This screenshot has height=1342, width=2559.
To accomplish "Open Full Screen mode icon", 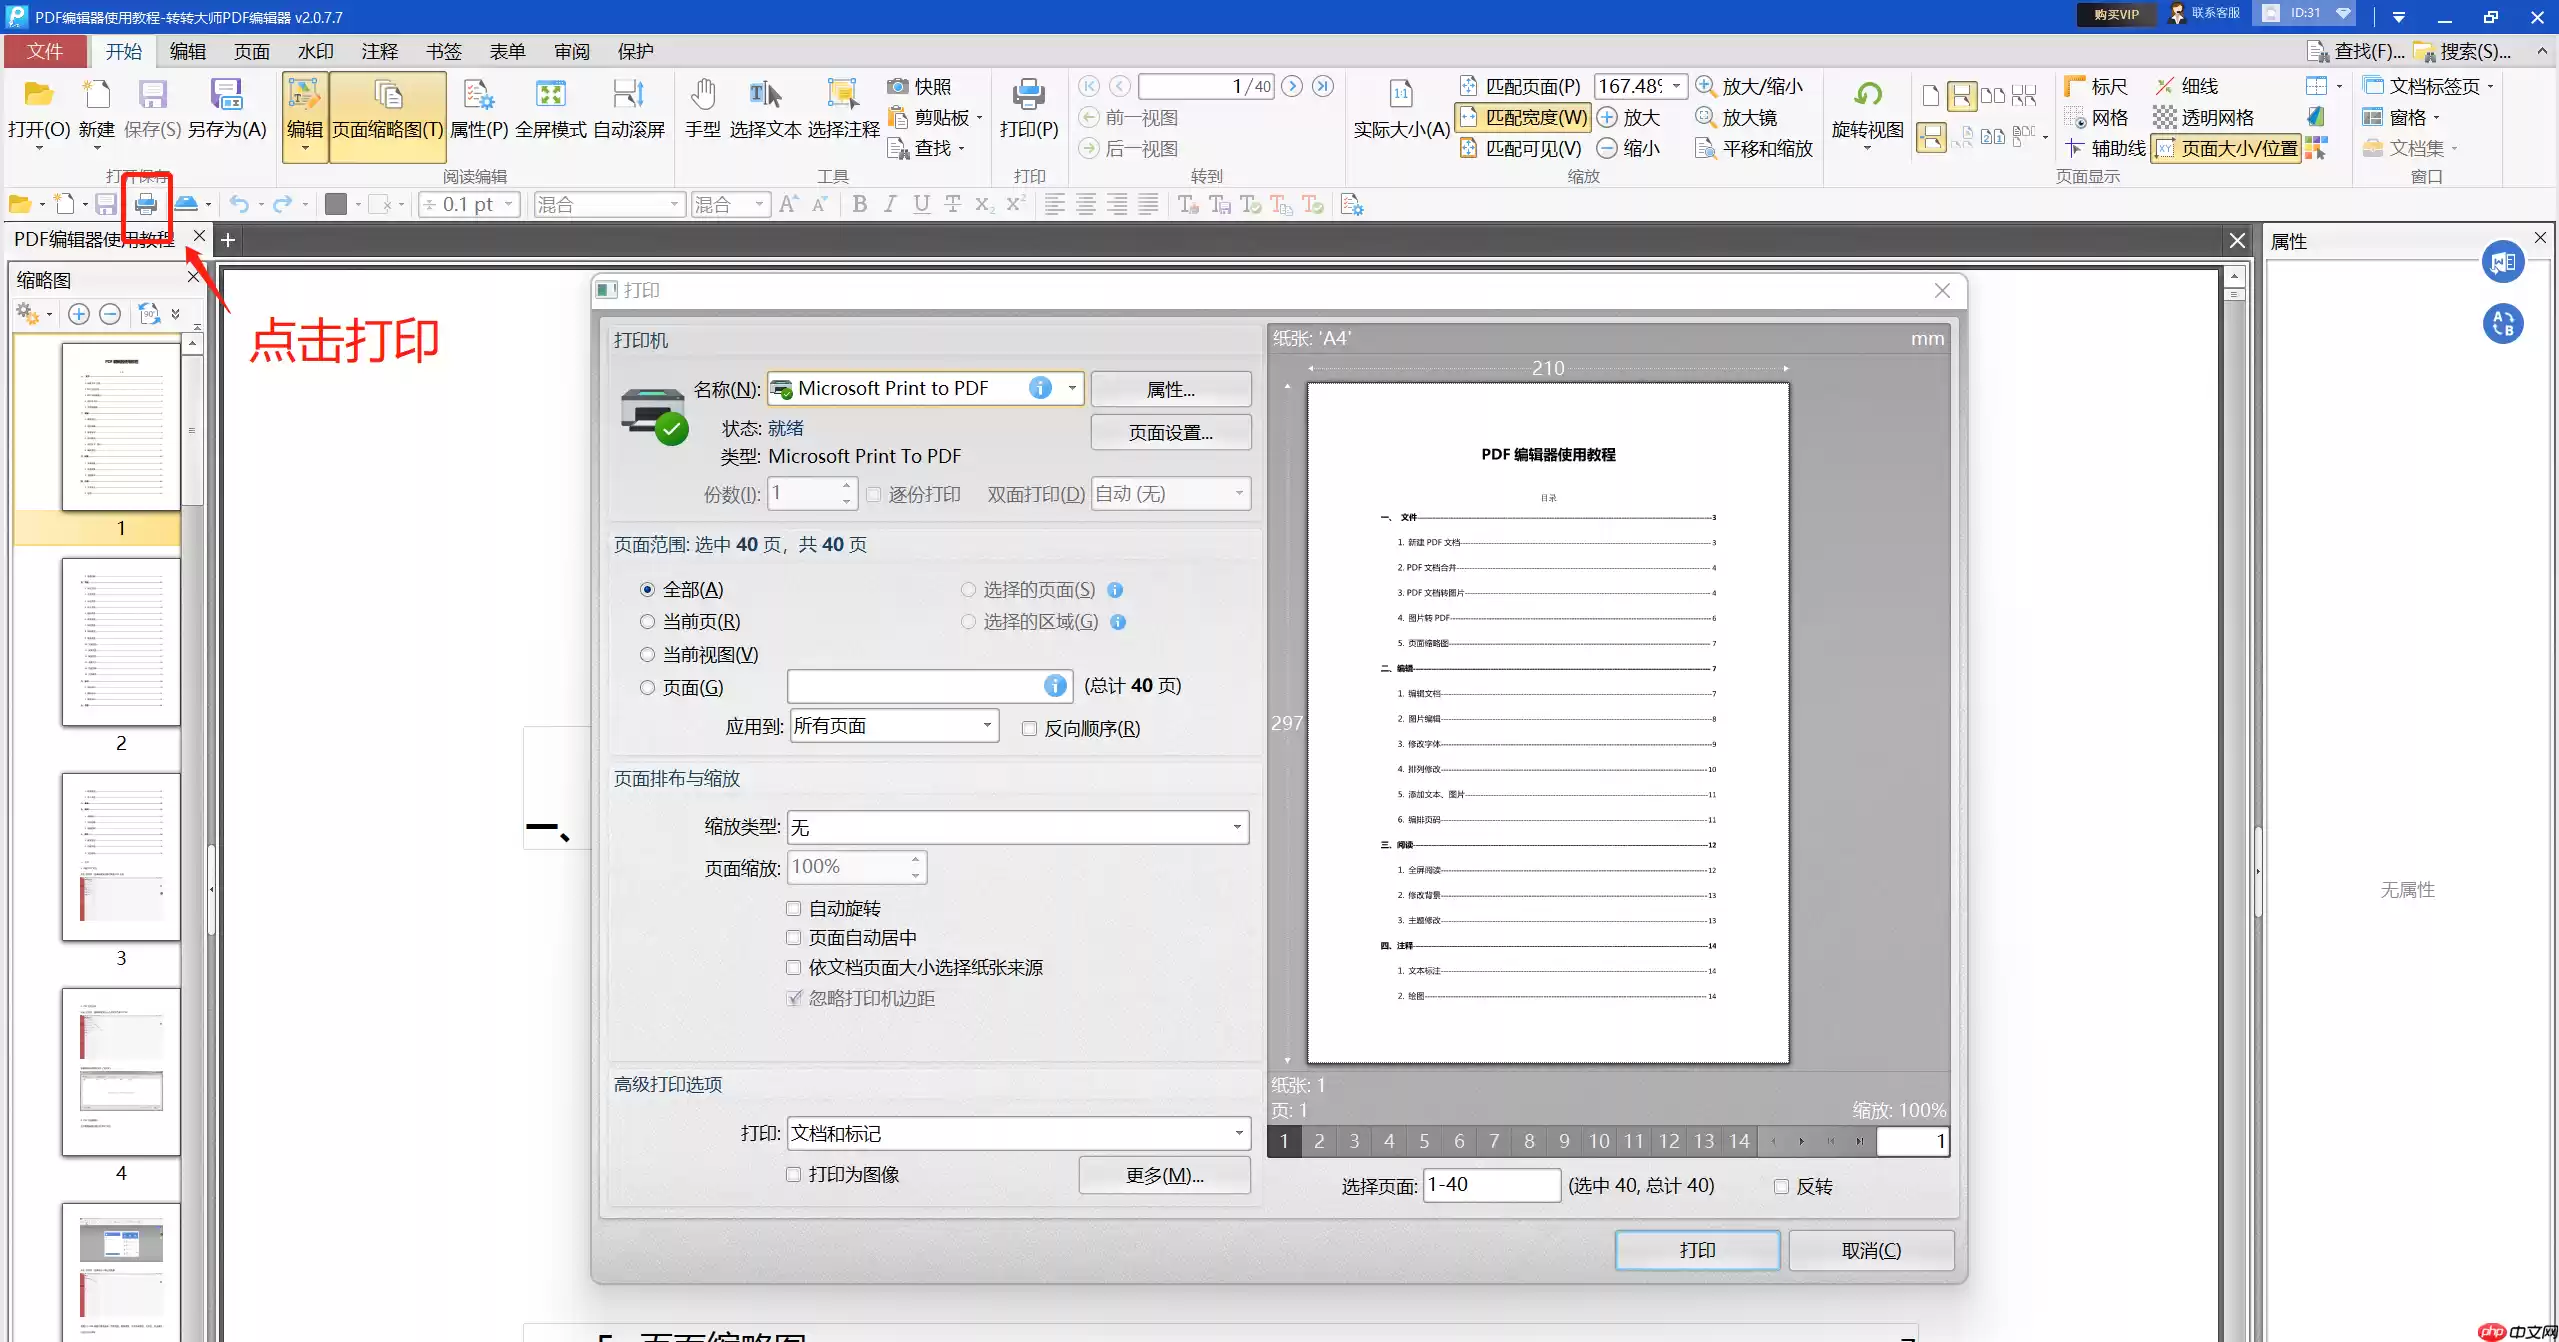I will (x=550, y=95).
